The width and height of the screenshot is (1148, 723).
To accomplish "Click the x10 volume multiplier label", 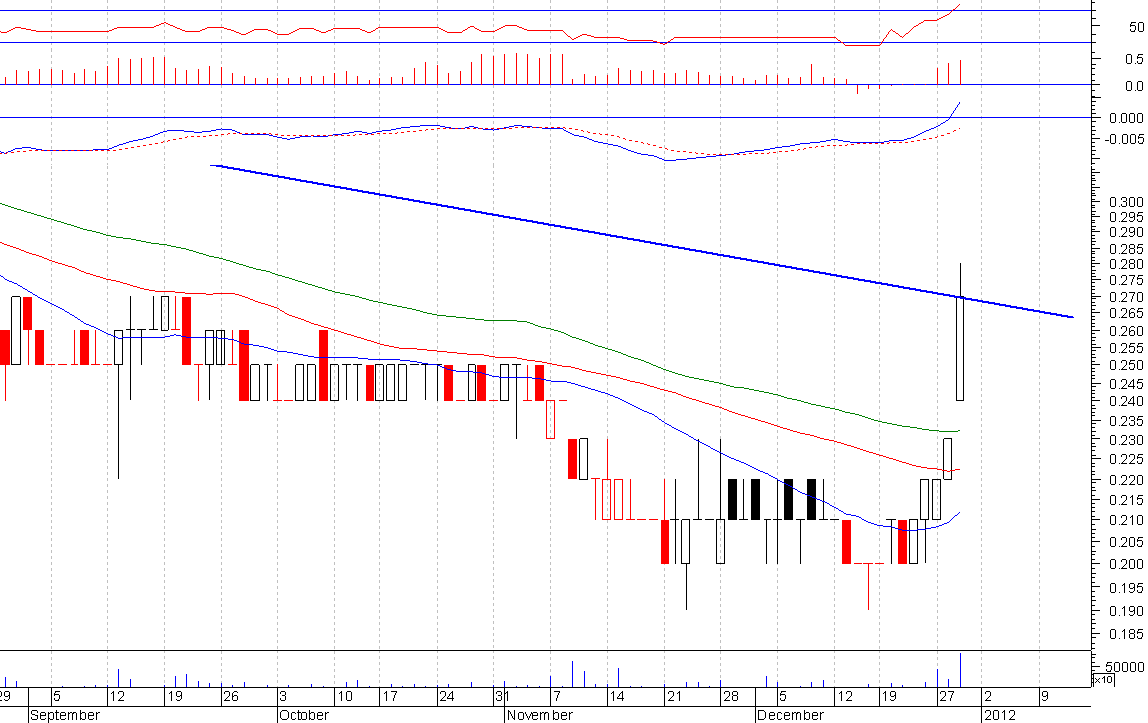I will click(x=1102, y=680).
